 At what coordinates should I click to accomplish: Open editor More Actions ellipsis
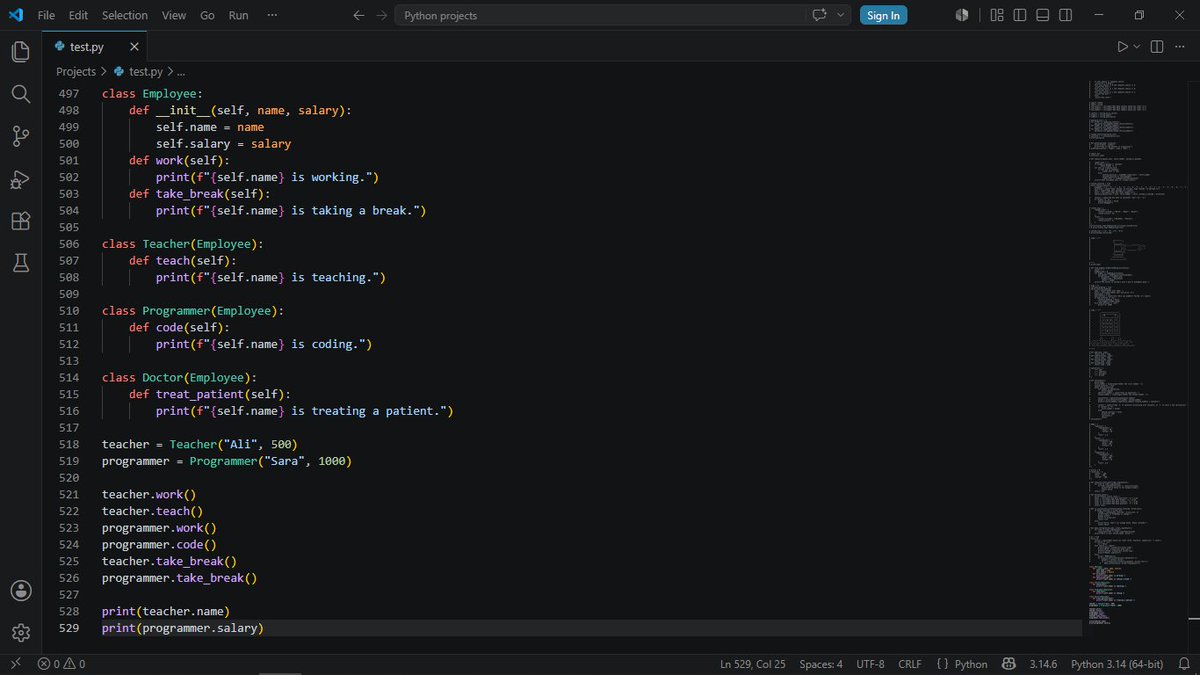tap(1181, 47)
